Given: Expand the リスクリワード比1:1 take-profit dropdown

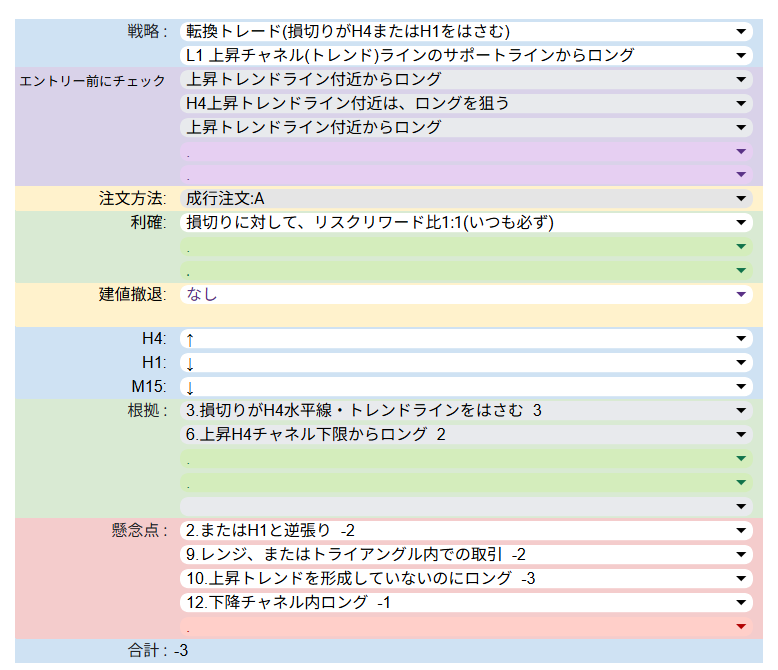Looking at the screenshot, I should coord(466,222).
